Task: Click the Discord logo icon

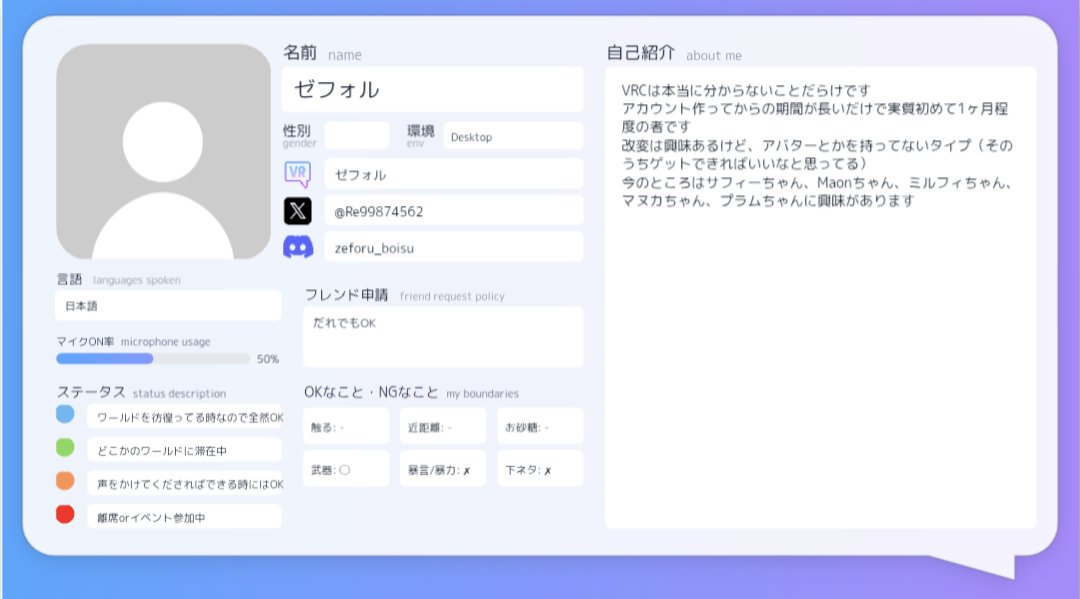Action: click(298, 246)
